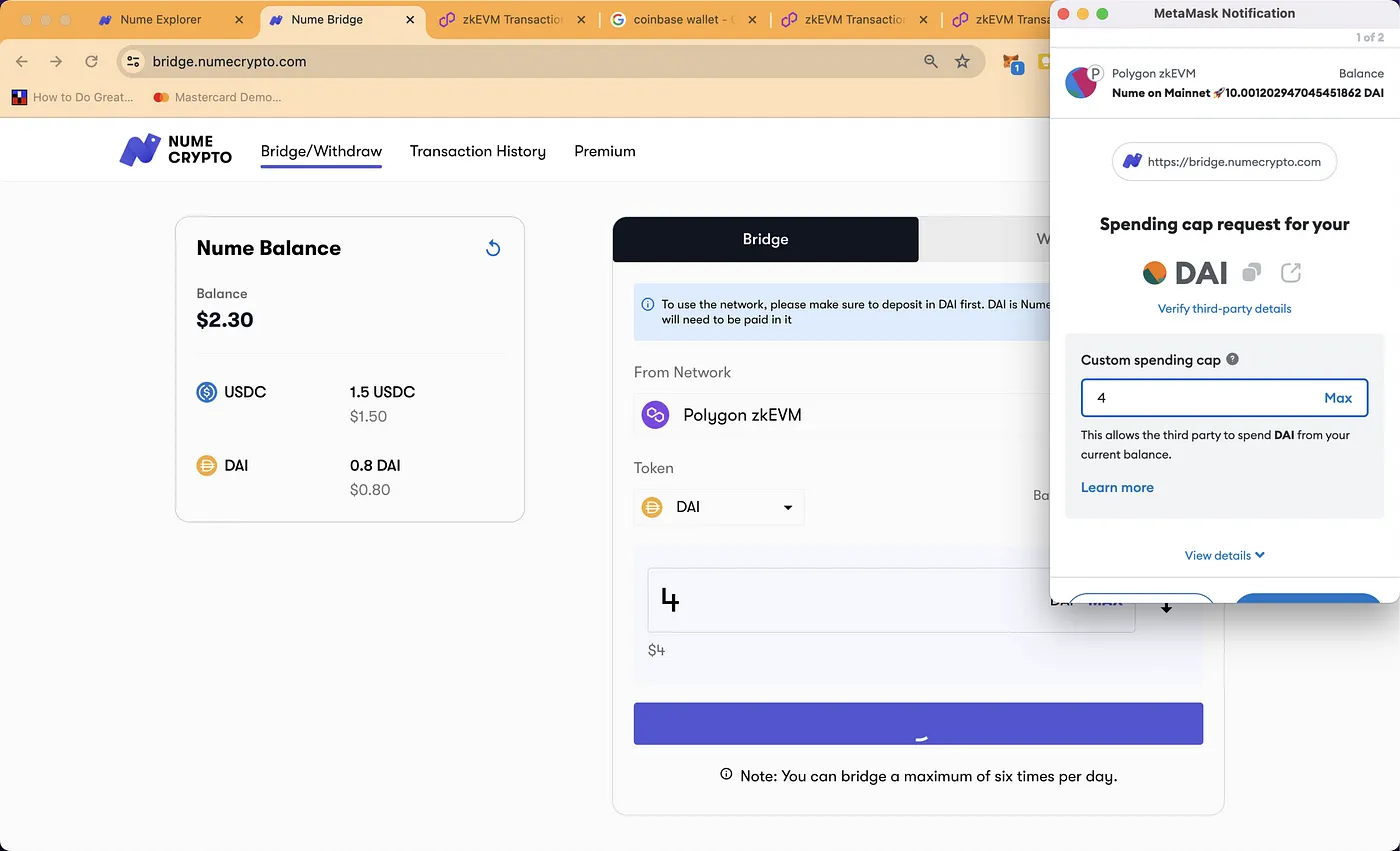Open Mastercard Demo bookmark
Image resolution: width=1400 pixels, height=851 pixels.
[x=217, y=97]
